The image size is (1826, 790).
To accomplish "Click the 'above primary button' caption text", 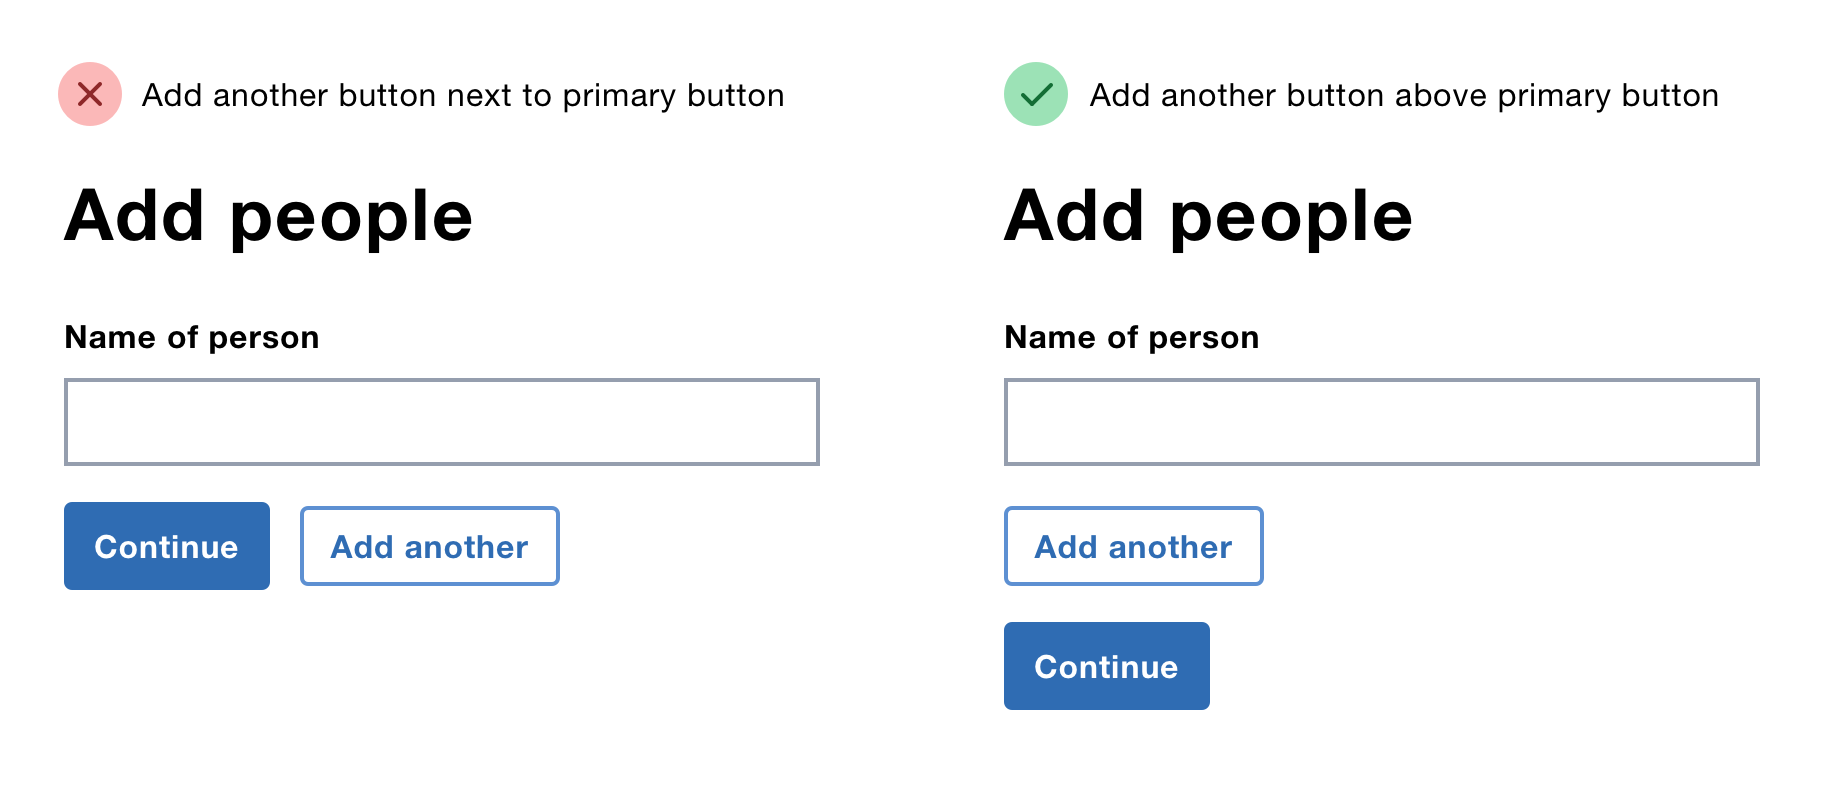I will (1404, 96).
